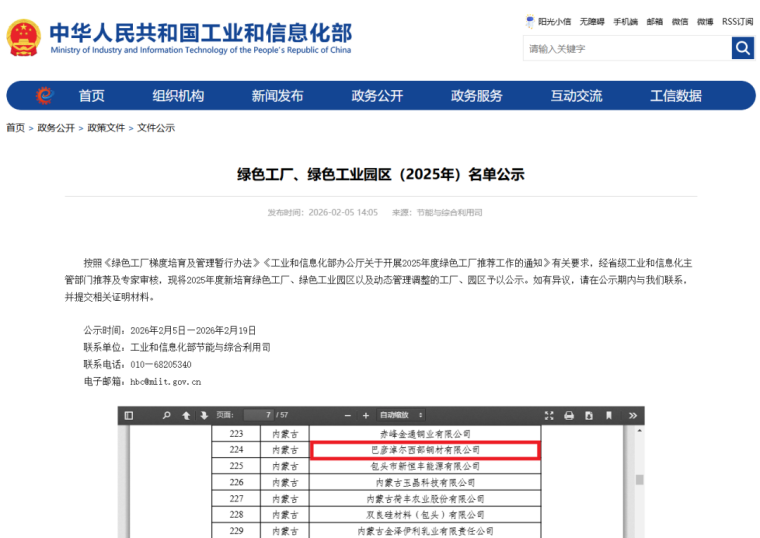Toggle the PDF viewer sidebar
The image size is (760, 538).
[128, 415]
